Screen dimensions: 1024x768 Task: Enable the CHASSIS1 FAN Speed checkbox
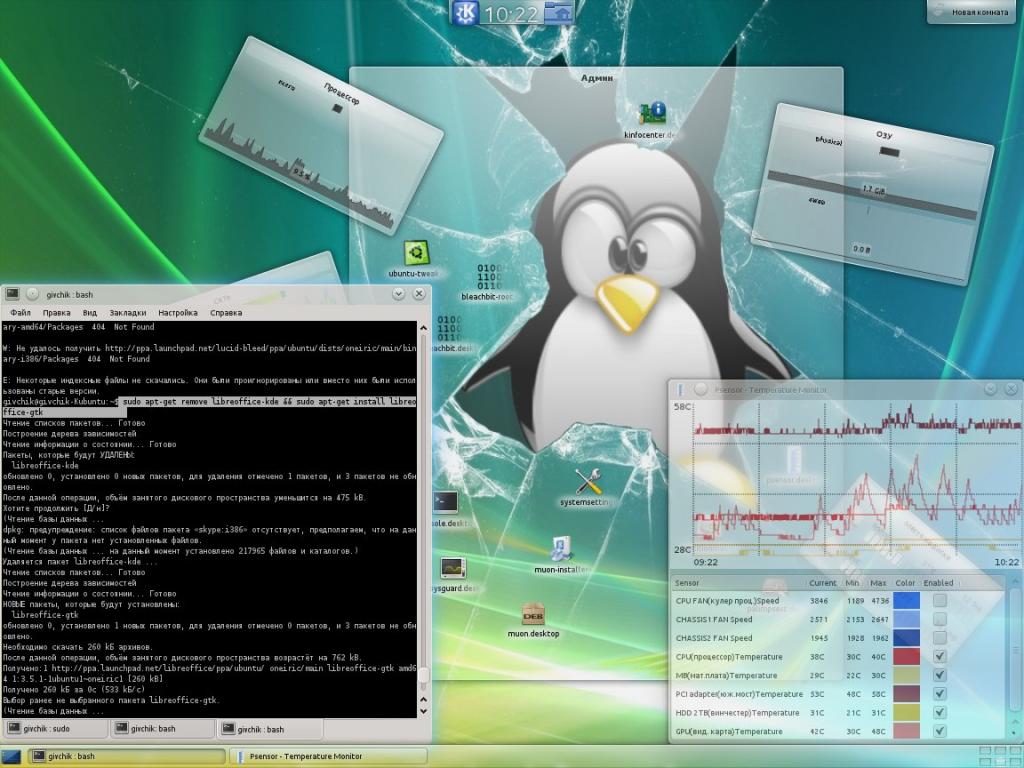click(939, 619)
